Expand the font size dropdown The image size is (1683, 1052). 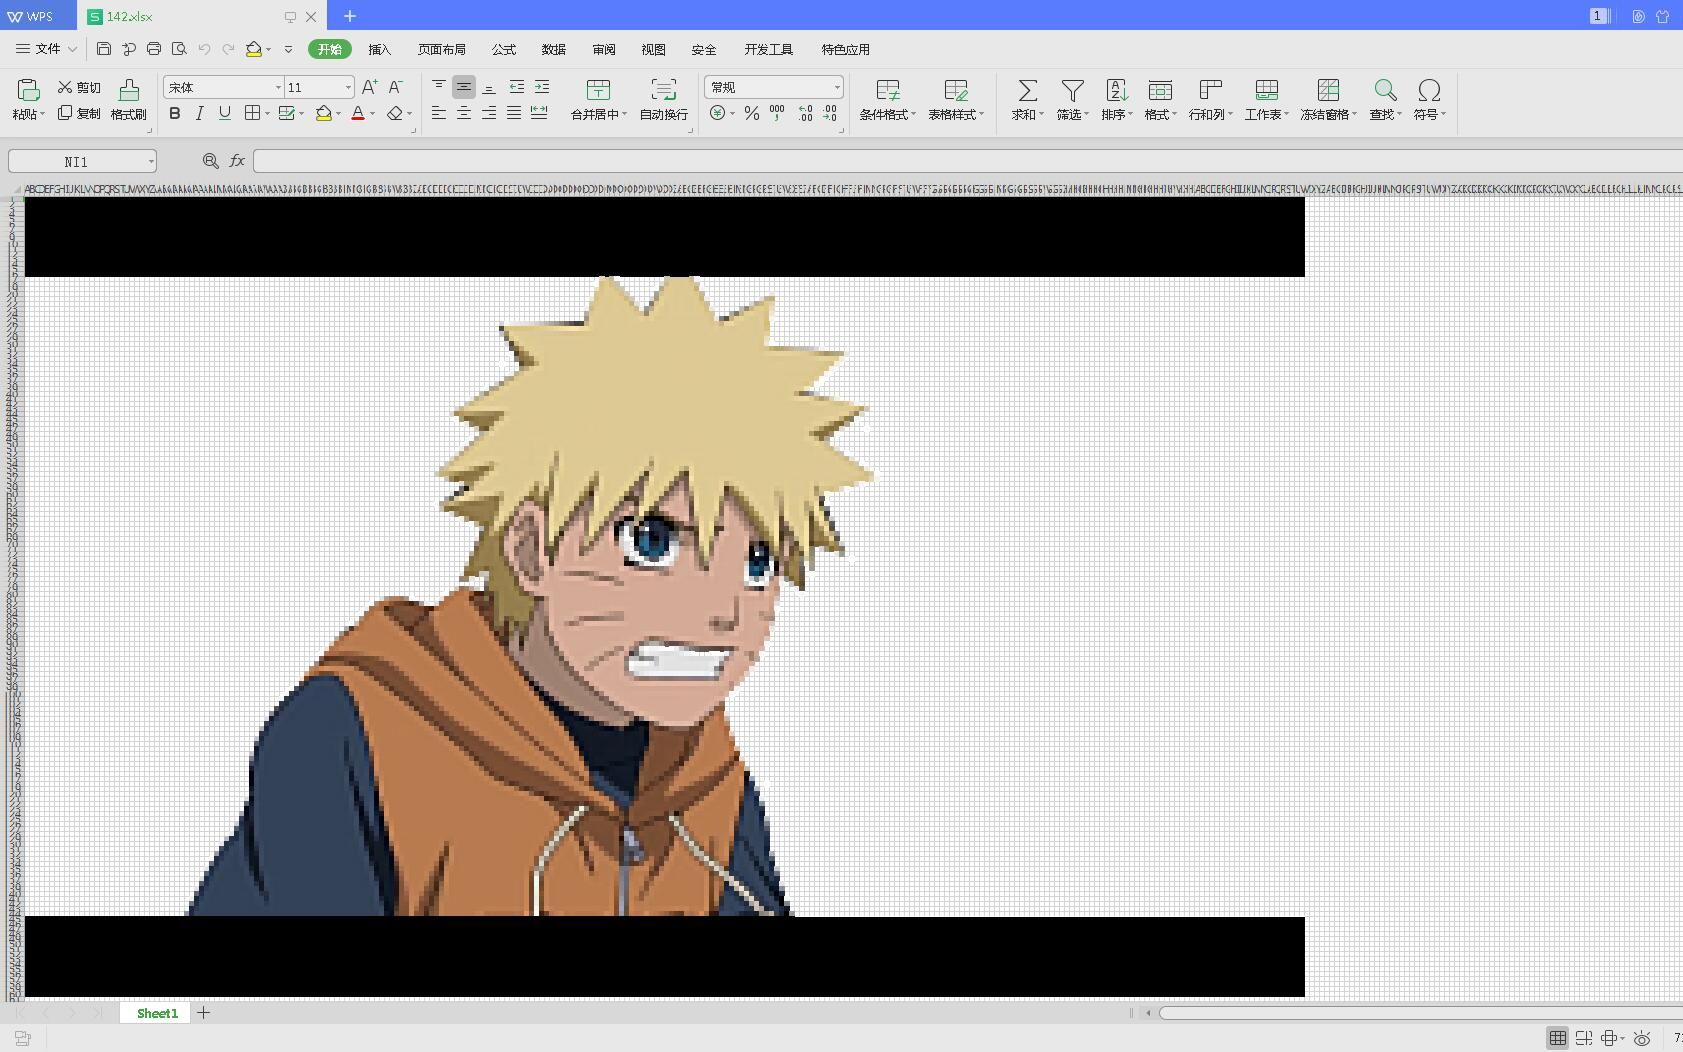pyautogui.click(x=348, y=88)
